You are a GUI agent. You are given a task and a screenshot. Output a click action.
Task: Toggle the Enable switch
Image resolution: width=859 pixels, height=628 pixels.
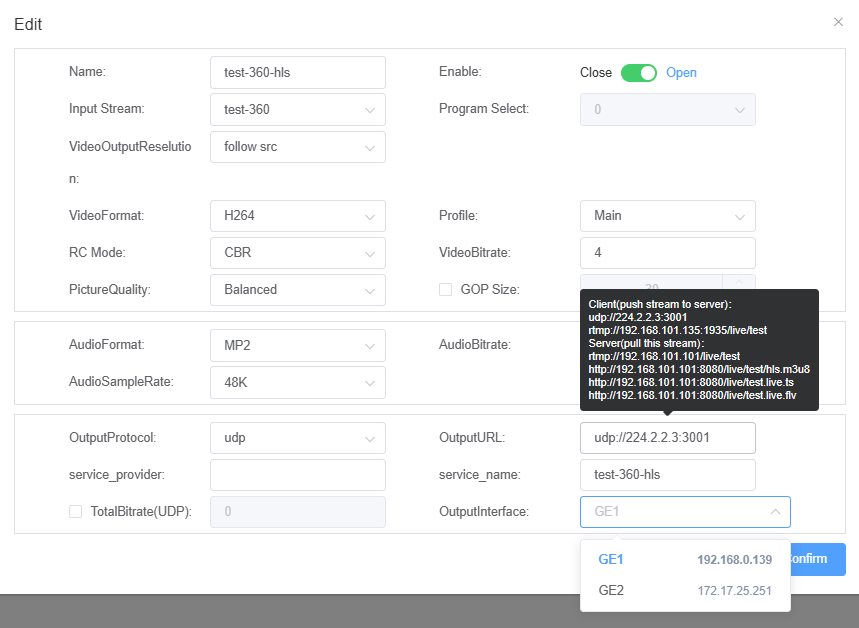638,73
